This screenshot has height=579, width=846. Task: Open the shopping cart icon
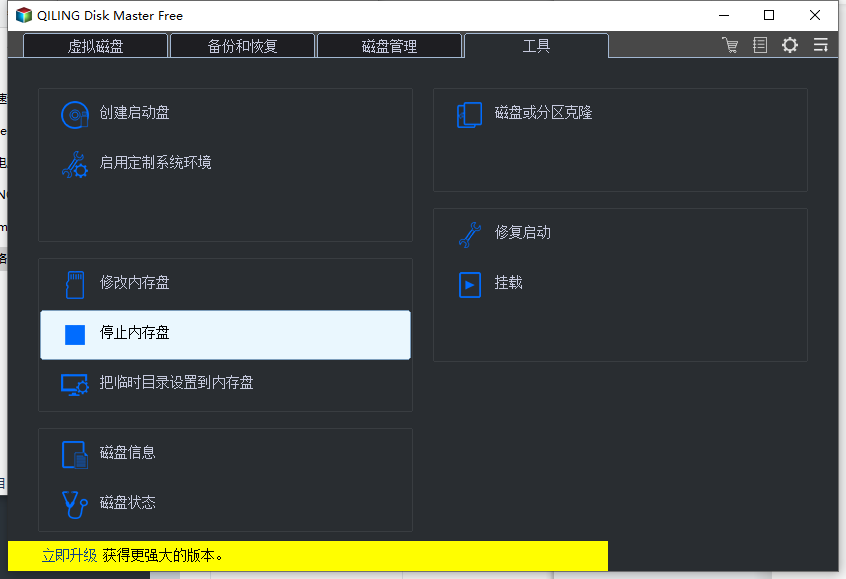[x=730, y=45]
